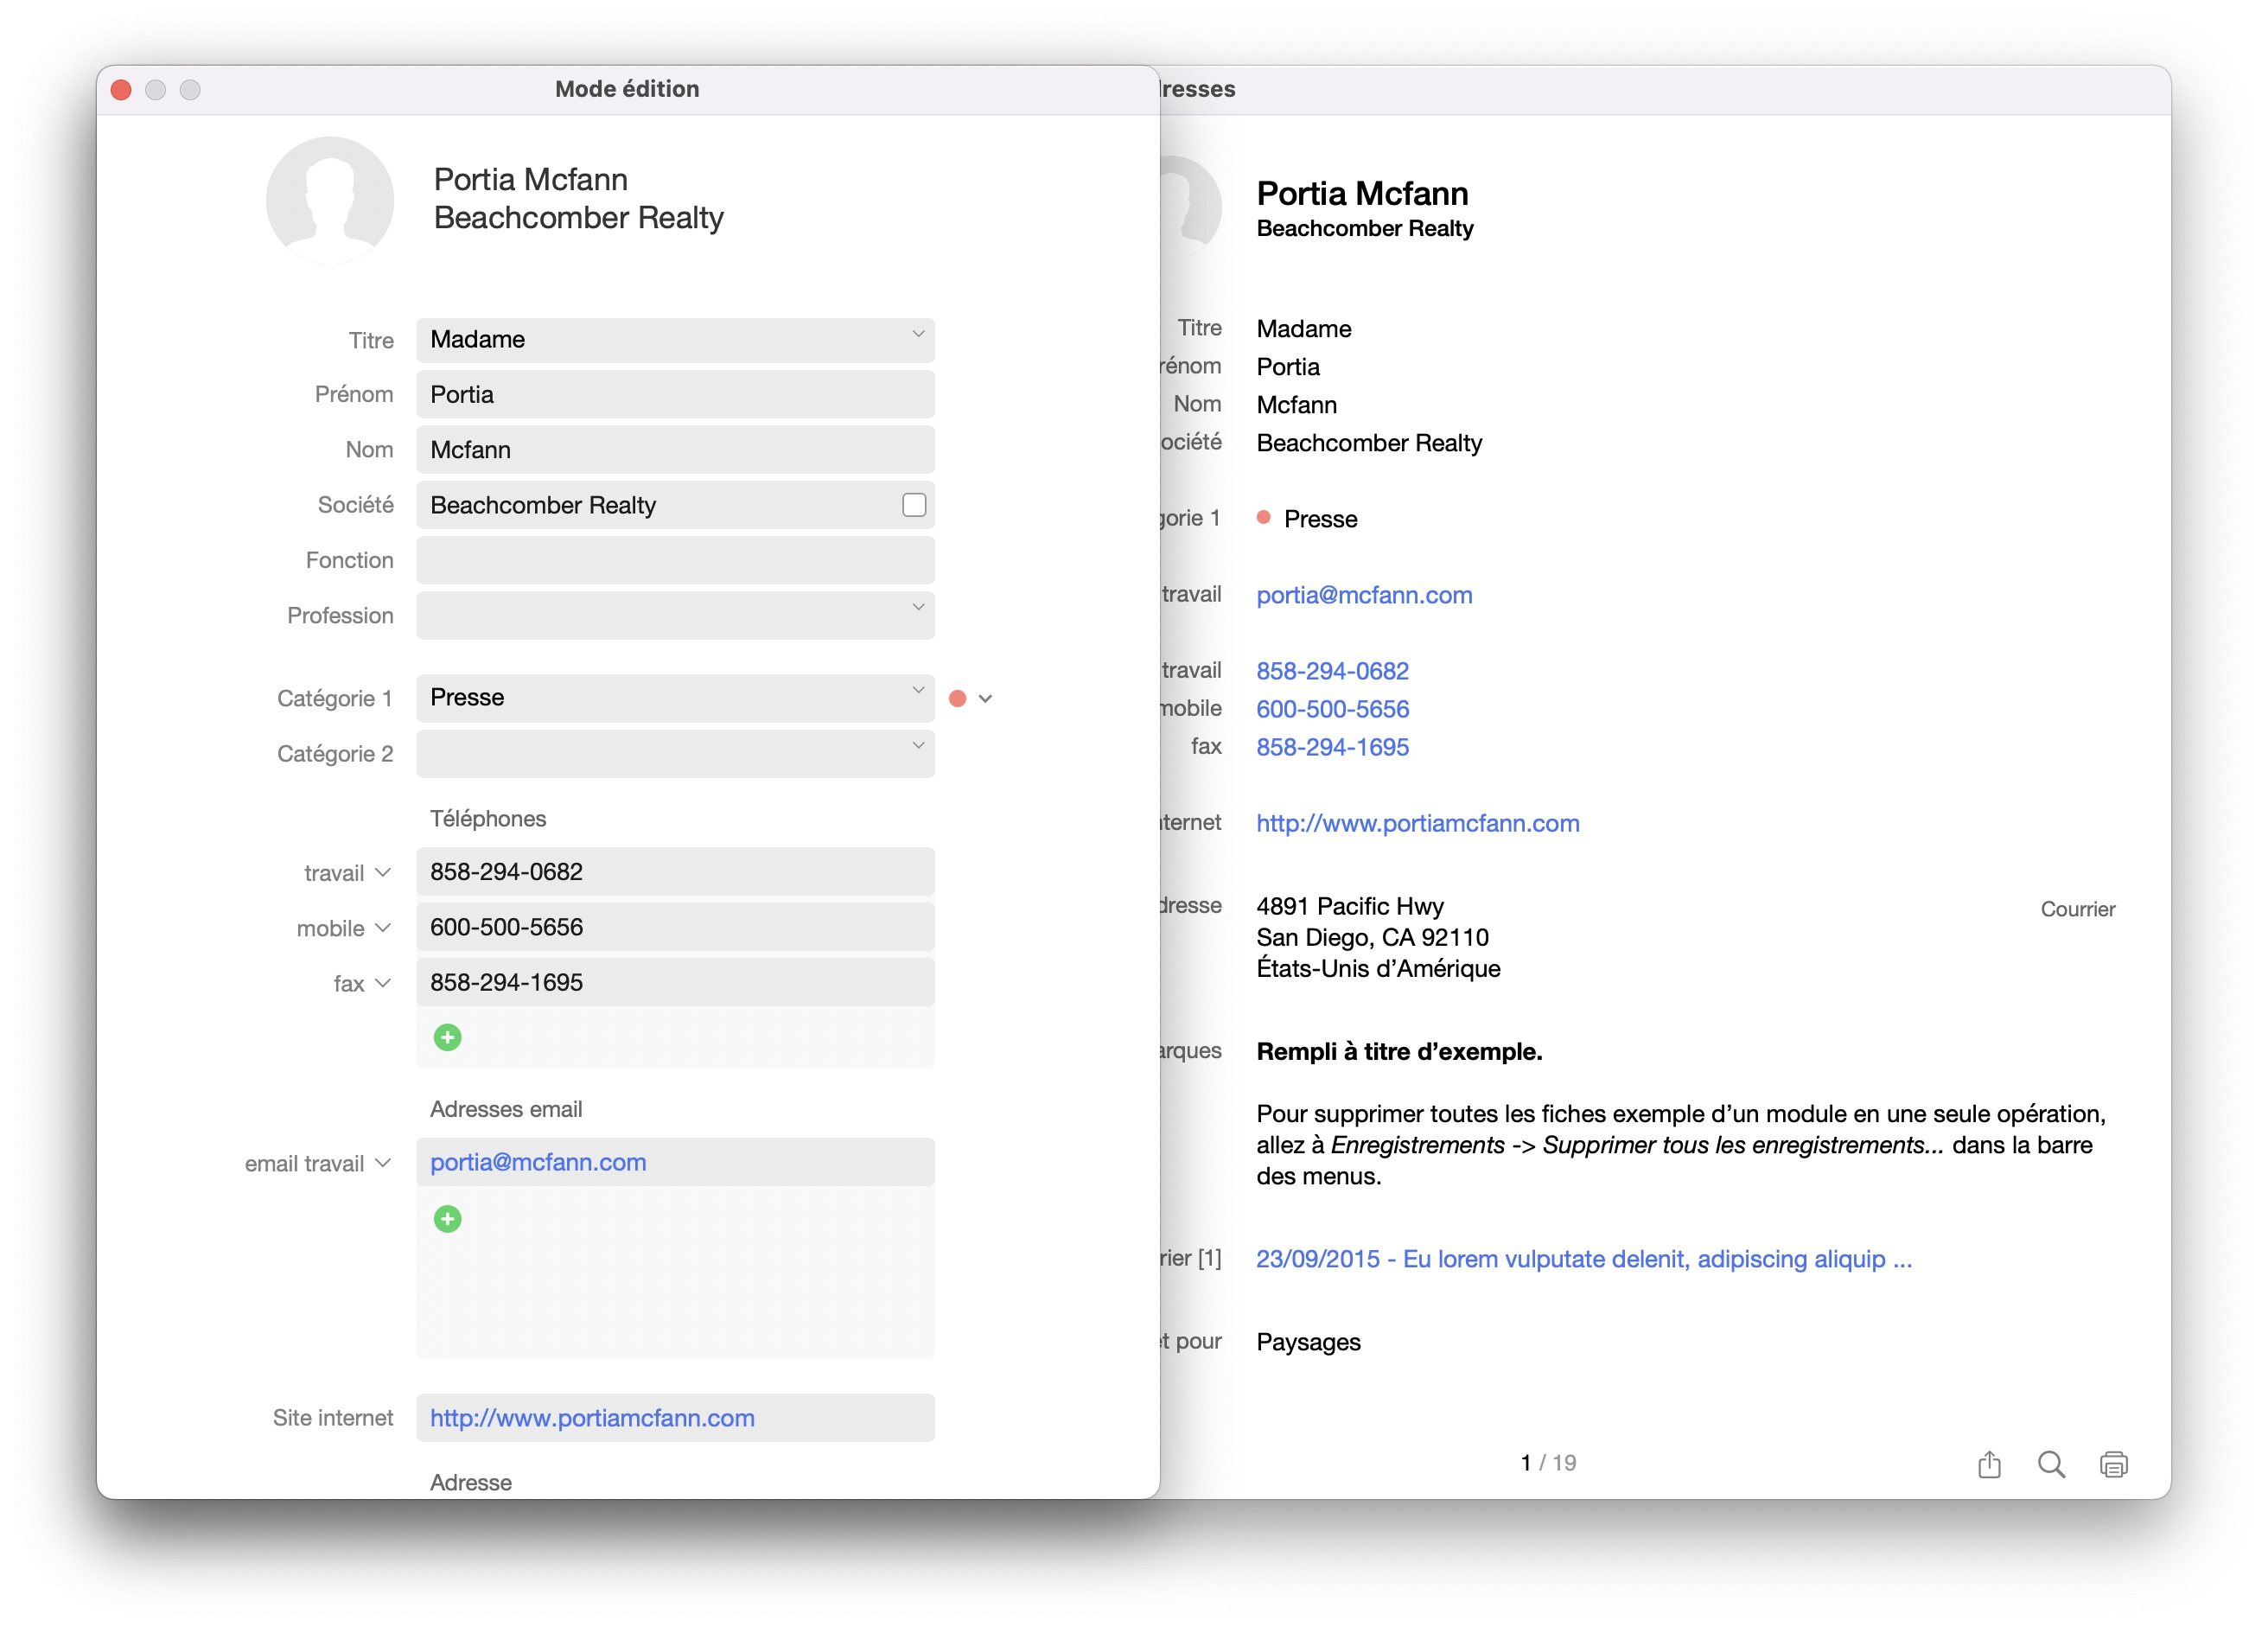
Task: Open the portia@mcfann.com link in detail view
Action: [1363, 595]
